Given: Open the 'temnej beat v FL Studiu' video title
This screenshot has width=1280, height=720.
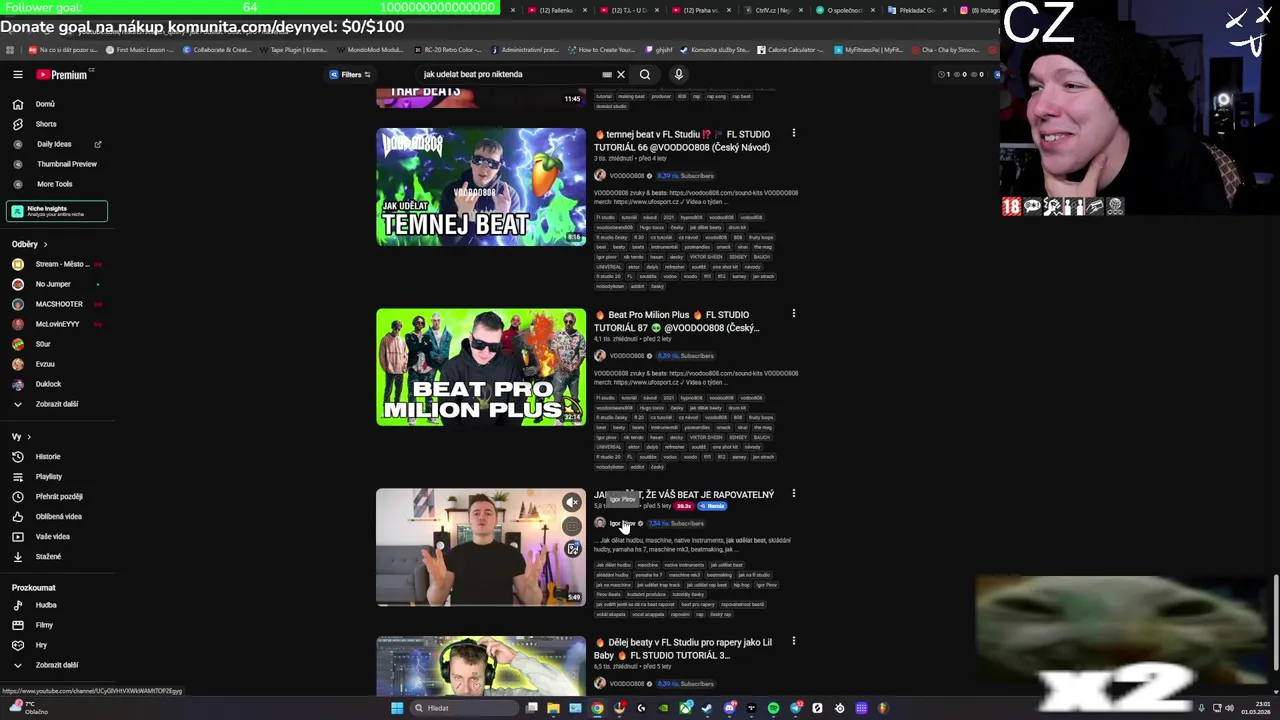Looking at the screenshot, I should (682, 141).
